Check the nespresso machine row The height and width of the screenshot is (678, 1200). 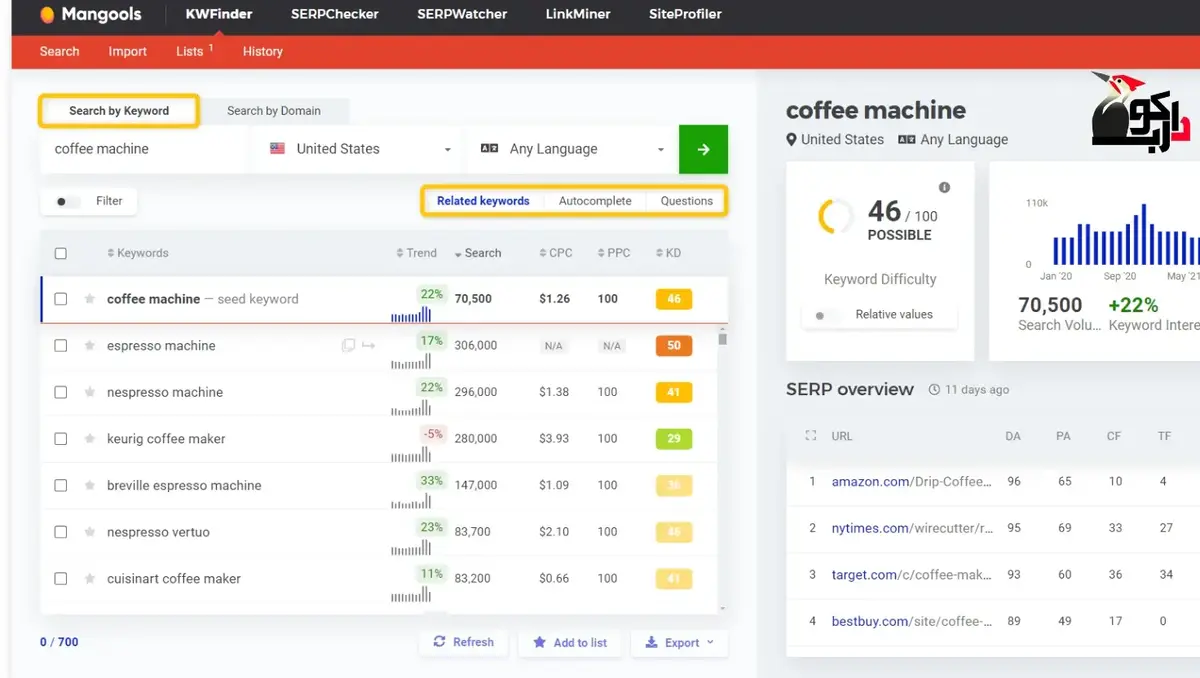click(x=61, y=392)
